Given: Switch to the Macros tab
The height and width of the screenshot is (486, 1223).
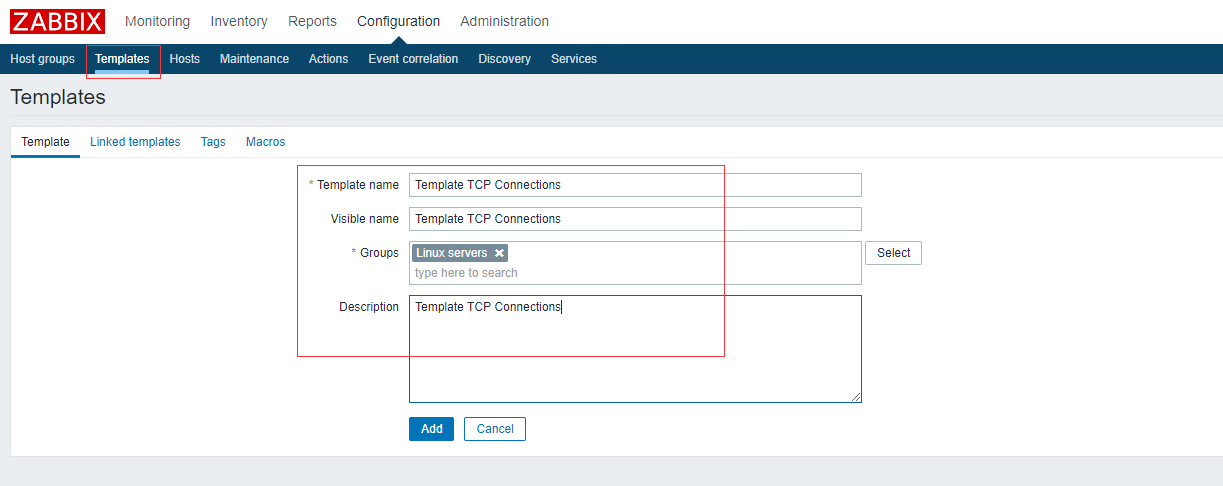Looking at the screenshot, I should click(265, 142).
